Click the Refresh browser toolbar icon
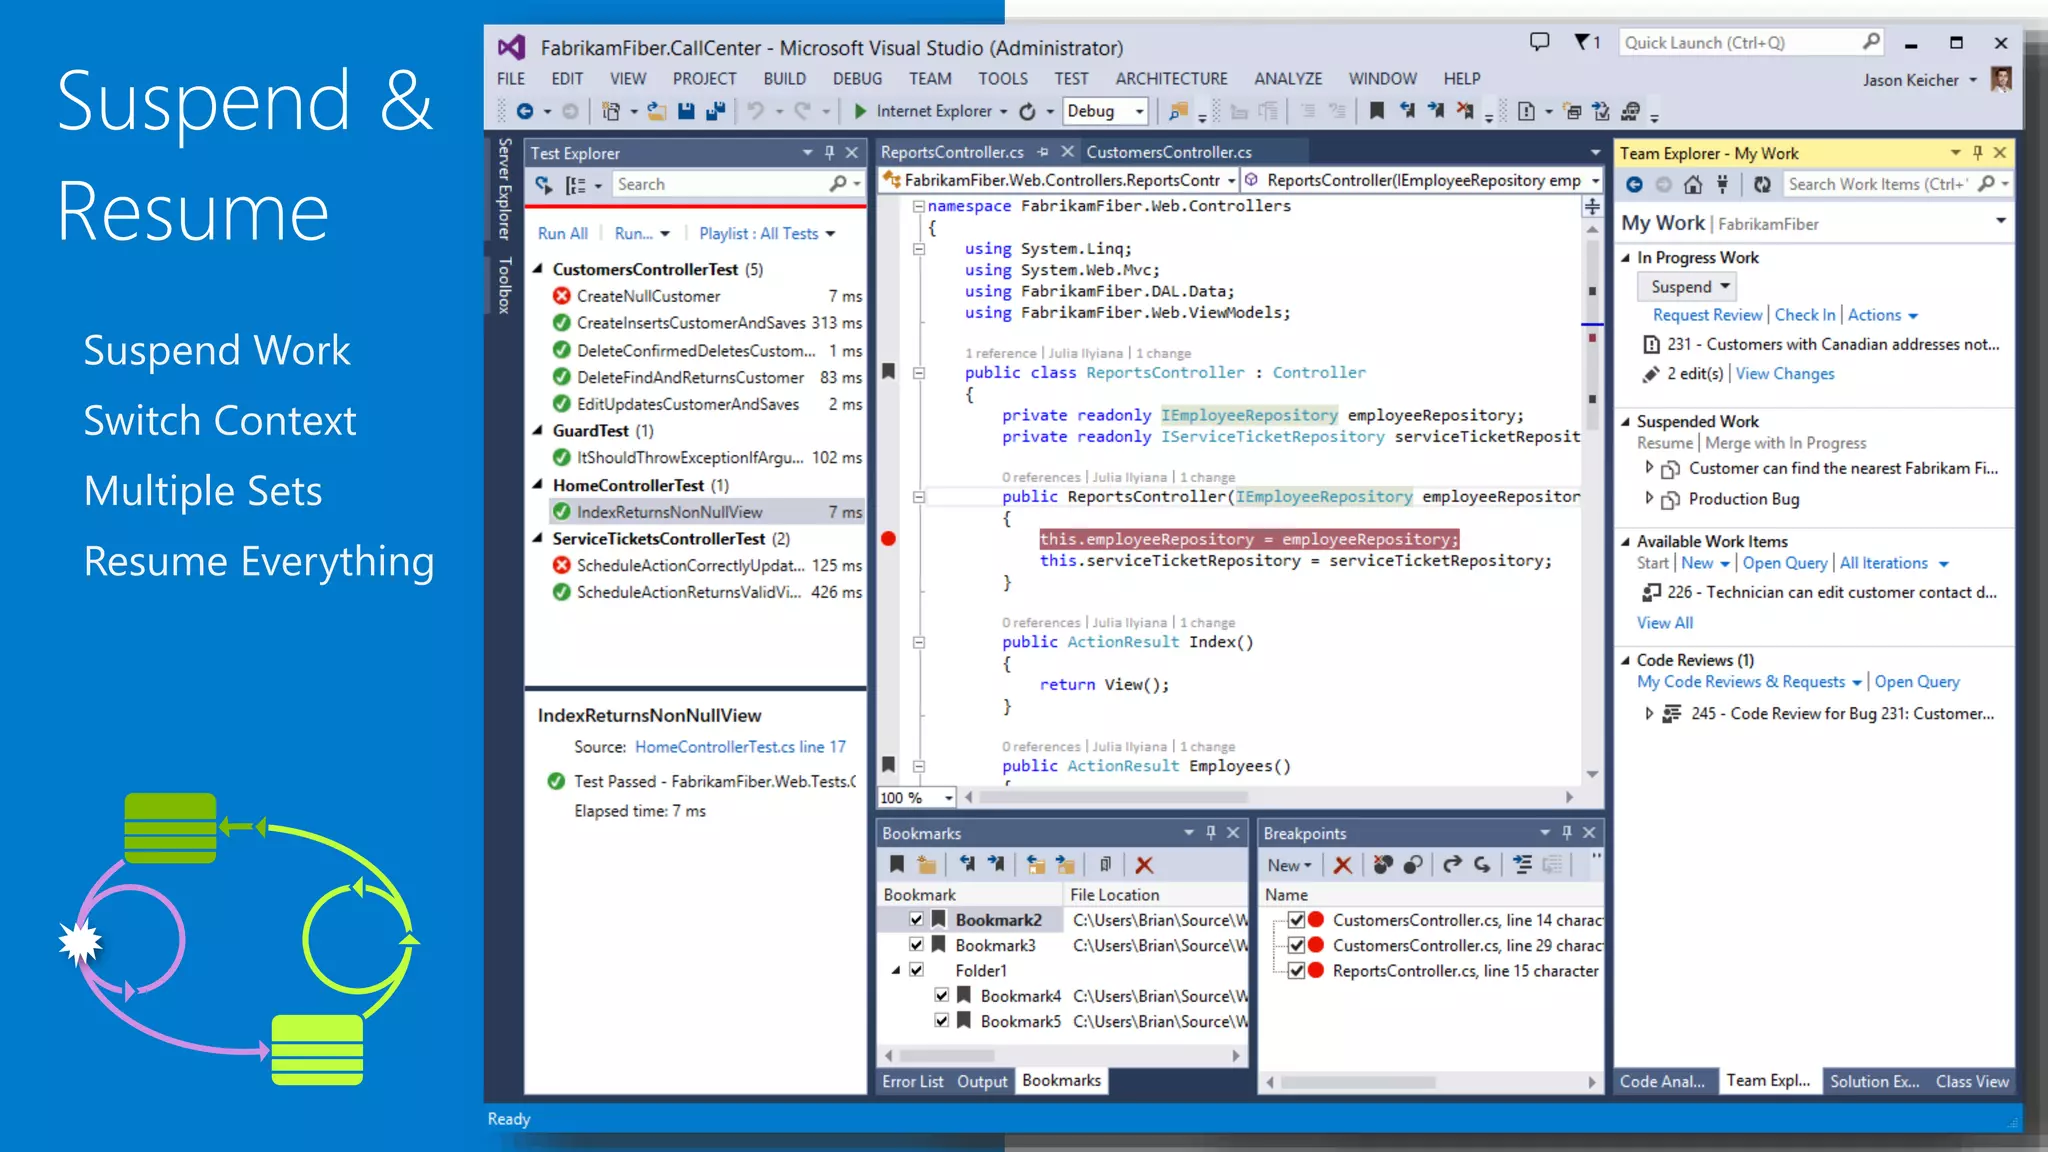The width and height of the screenshot is (2048, 1152). [x=1027, y=111]
